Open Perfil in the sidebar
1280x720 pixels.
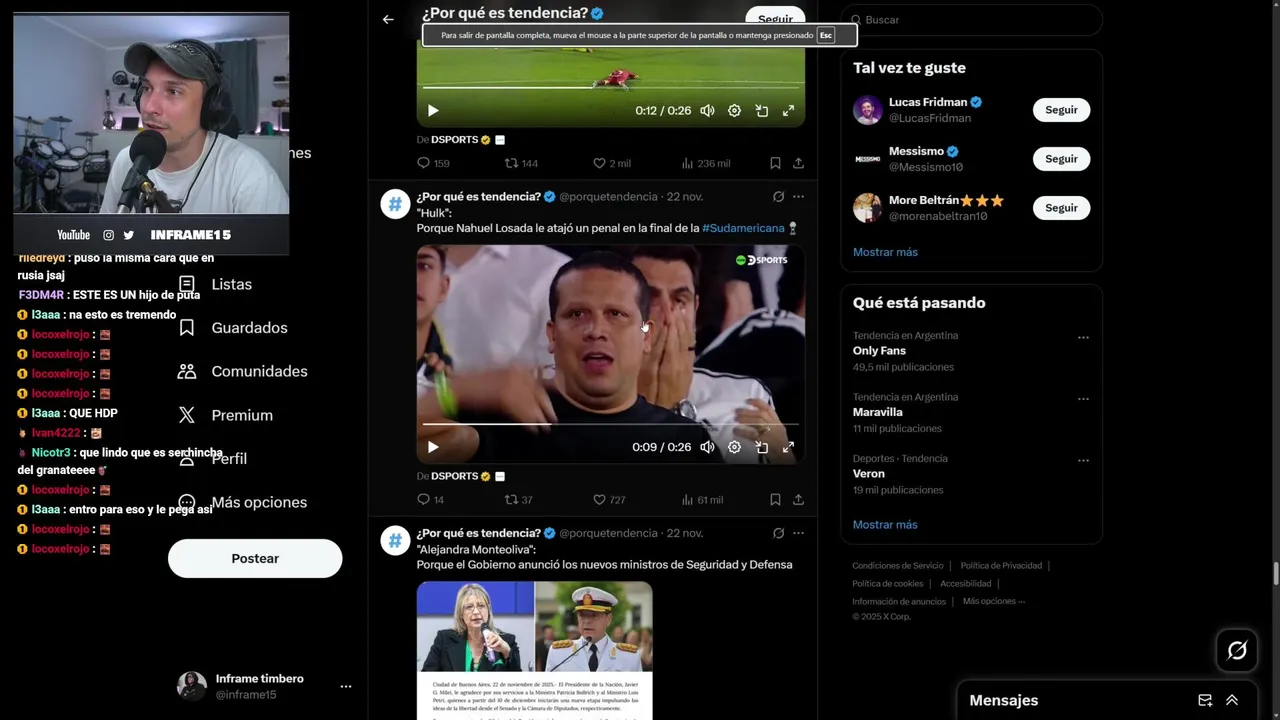(x=212, y=458)
